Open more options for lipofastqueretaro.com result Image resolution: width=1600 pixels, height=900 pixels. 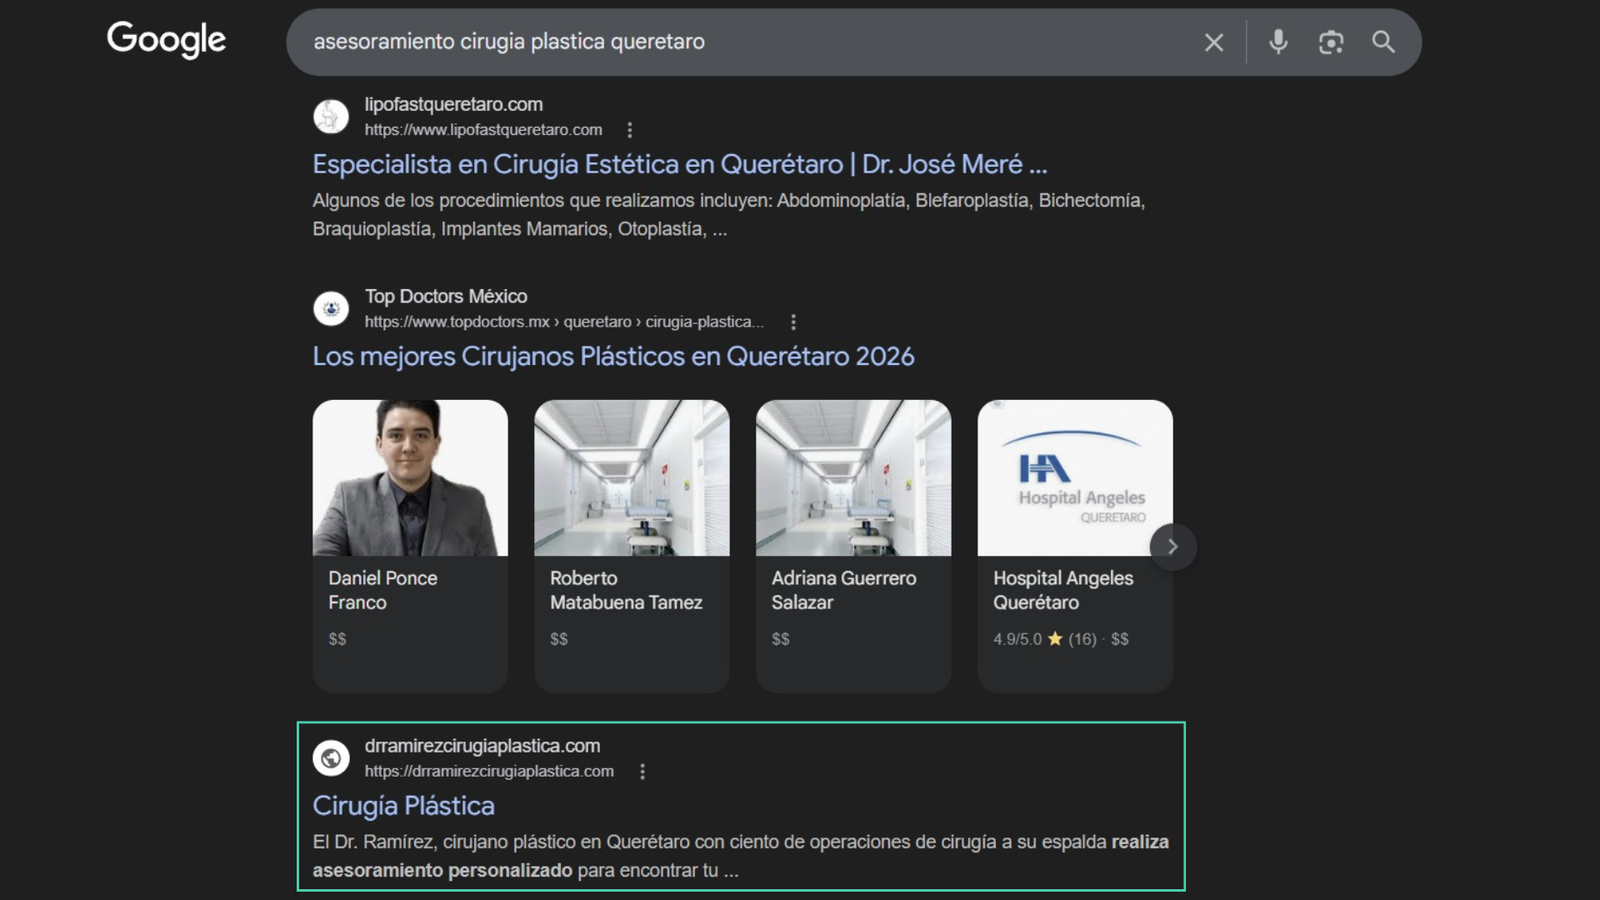pos(629,130)
